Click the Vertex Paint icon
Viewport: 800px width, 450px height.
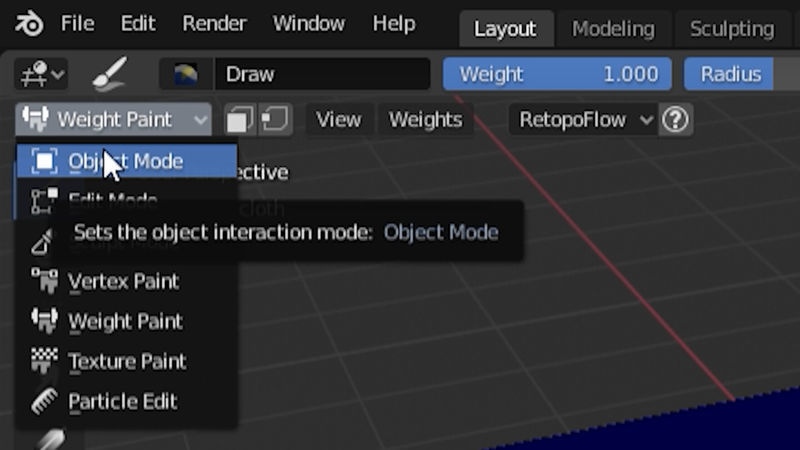[44, 281]
